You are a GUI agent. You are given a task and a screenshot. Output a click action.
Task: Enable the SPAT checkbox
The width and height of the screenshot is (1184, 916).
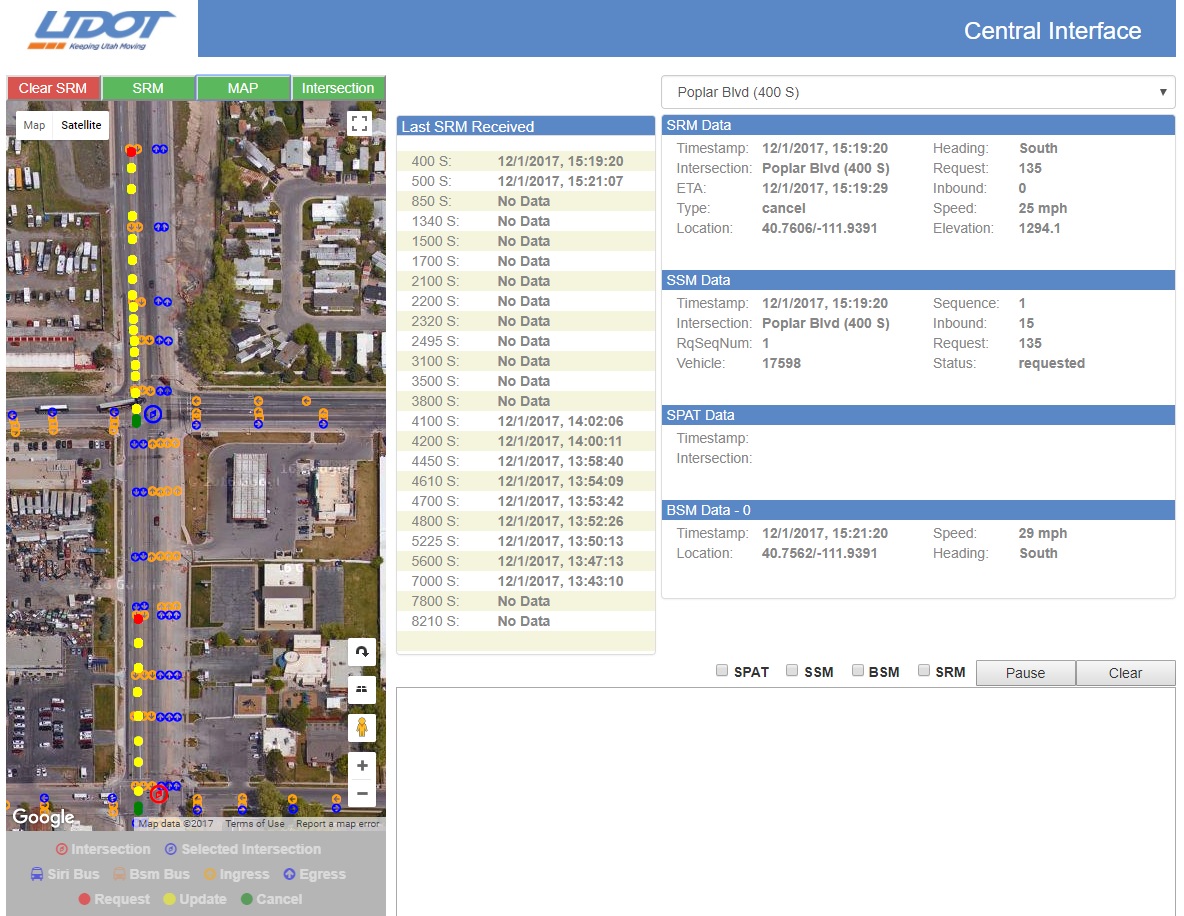click(722, 671)
